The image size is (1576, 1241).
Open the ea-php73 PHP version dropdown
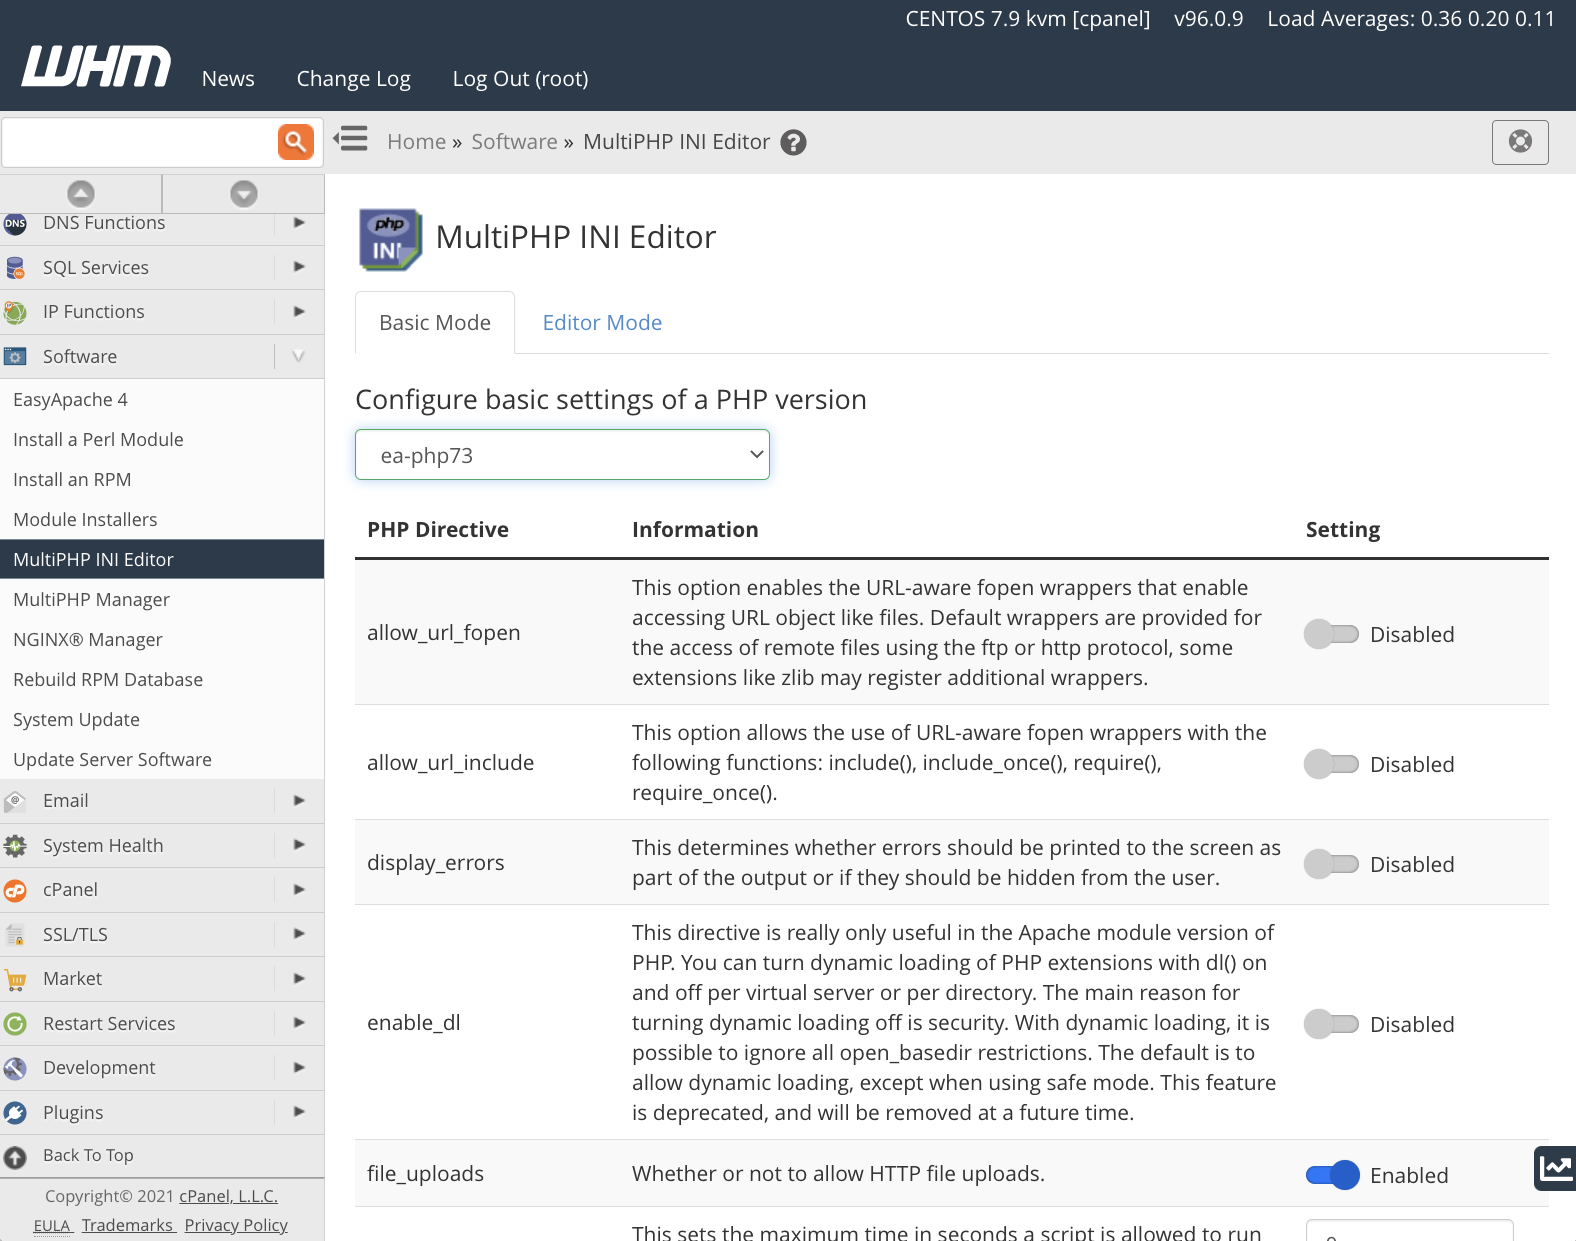(562, 455)
